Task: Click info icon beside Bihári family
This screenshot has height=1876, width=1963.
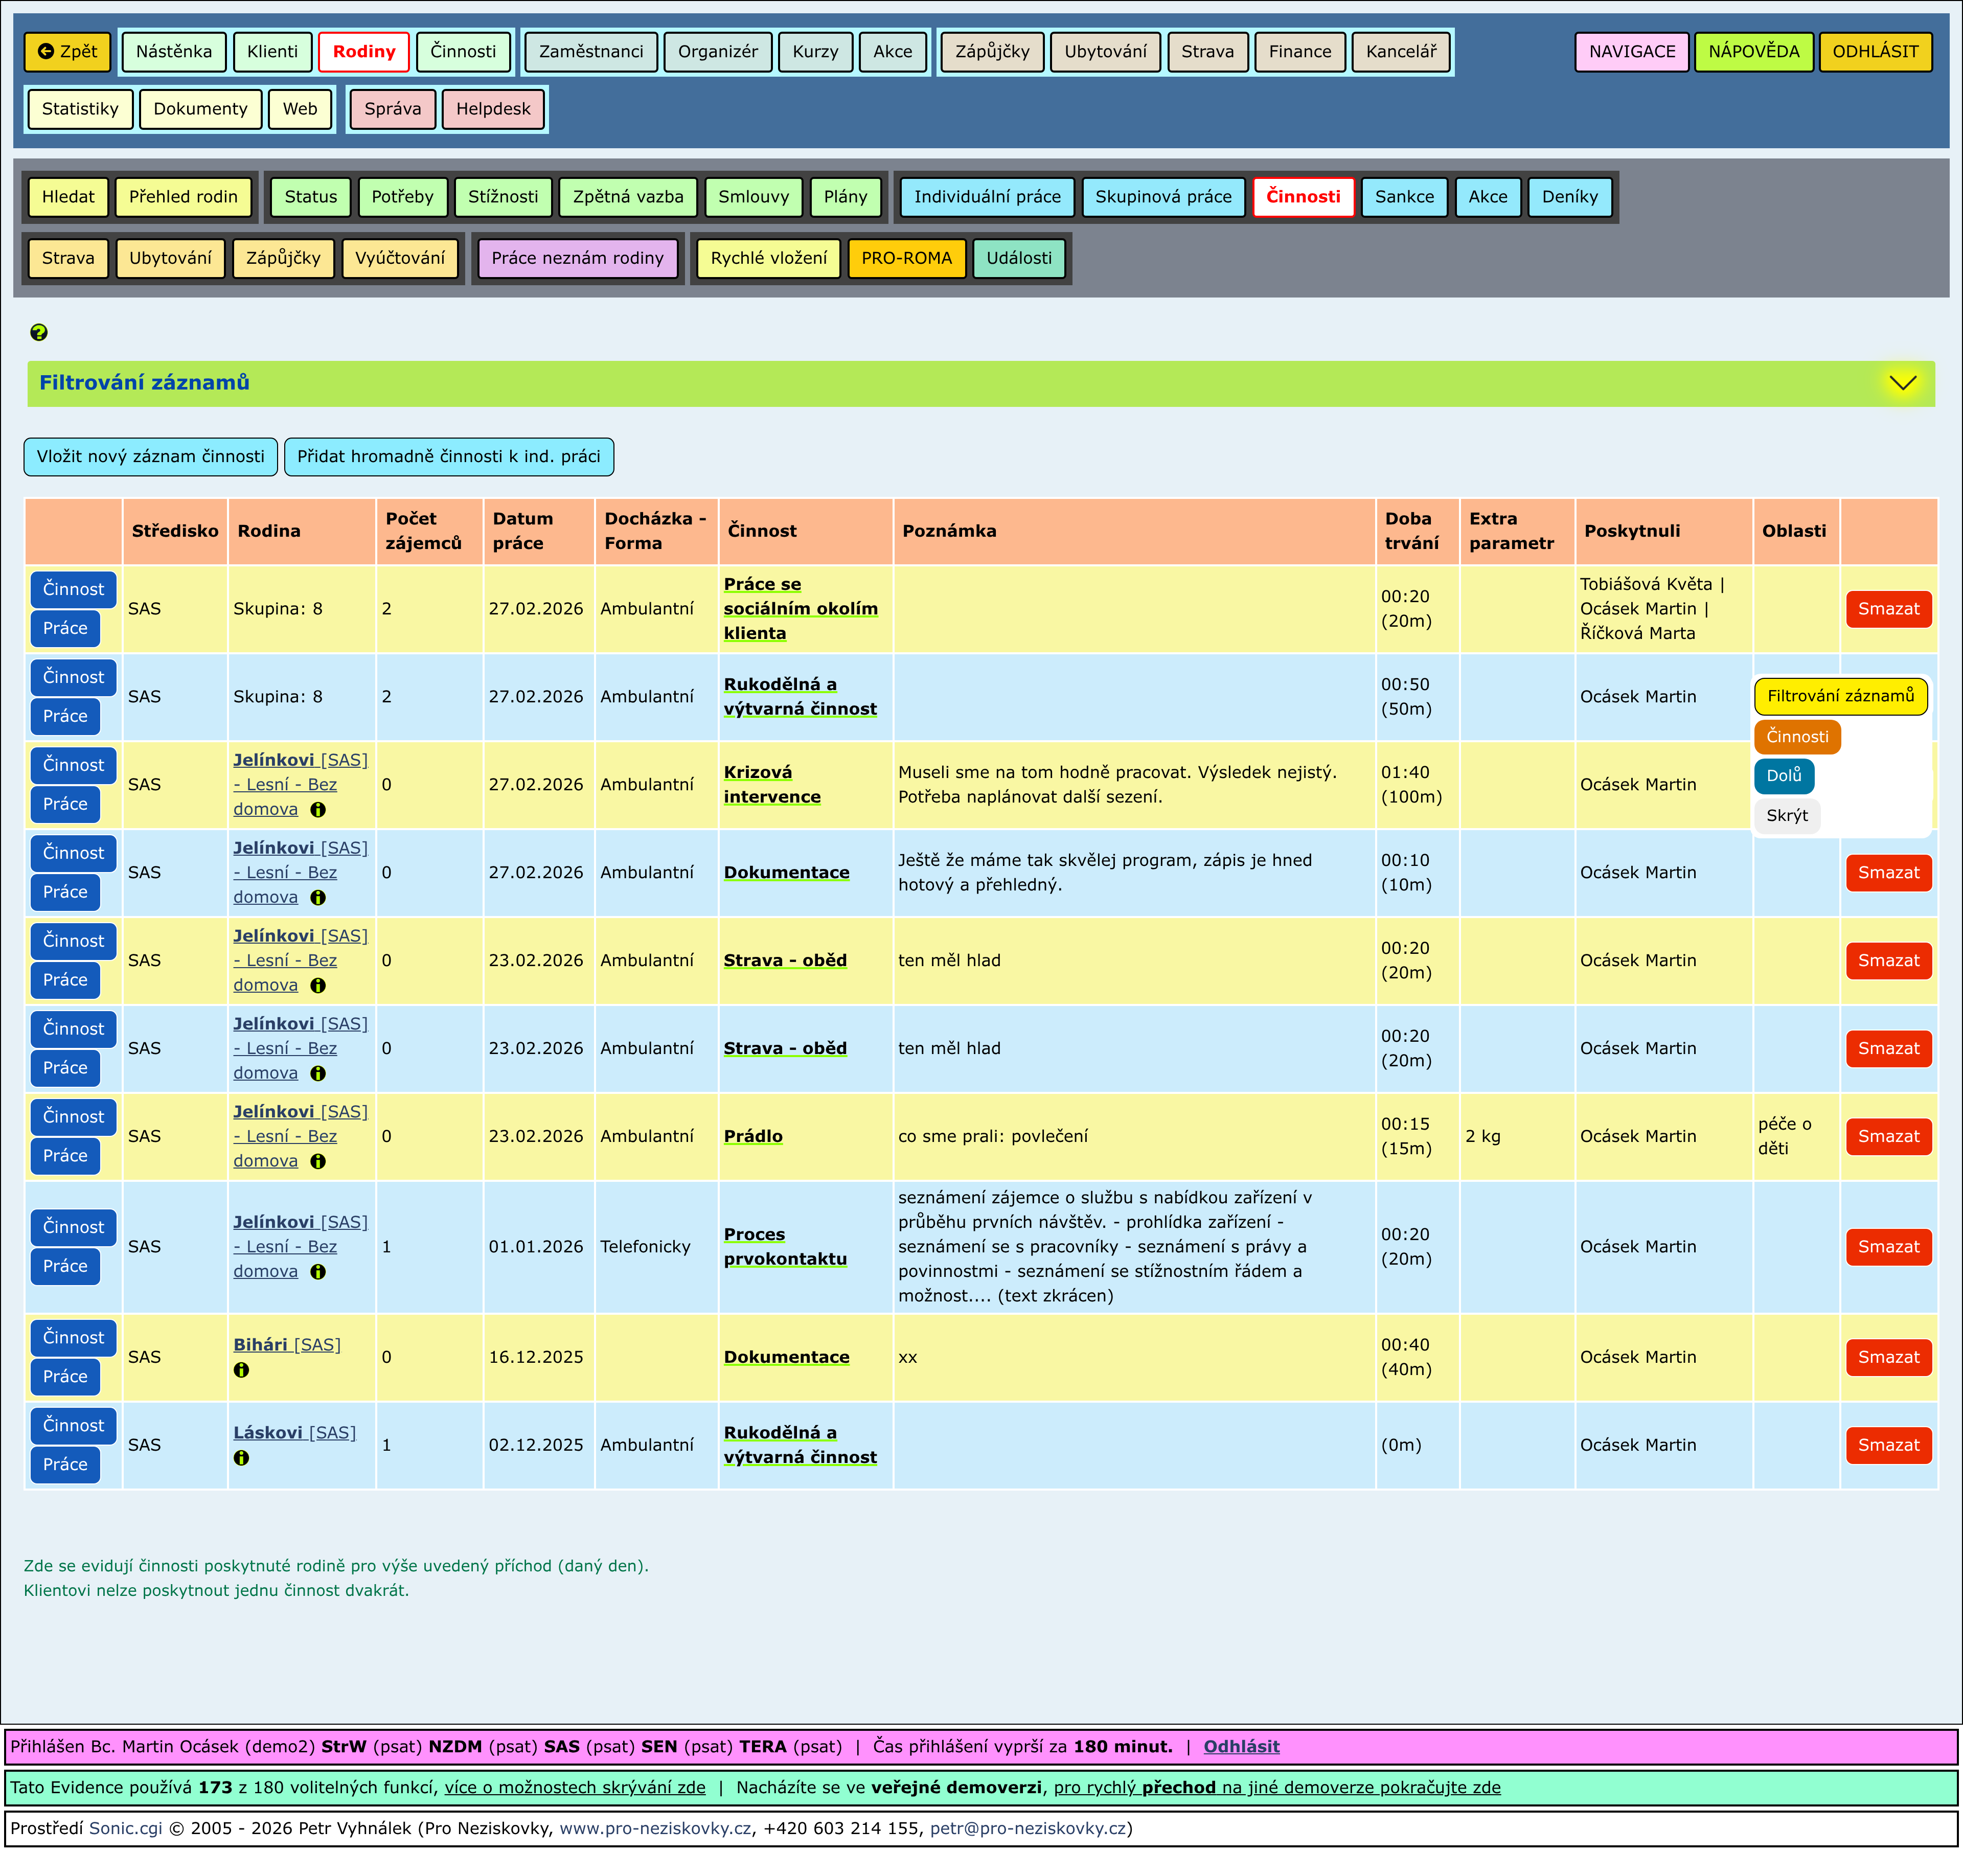Action: point(241,1370)
